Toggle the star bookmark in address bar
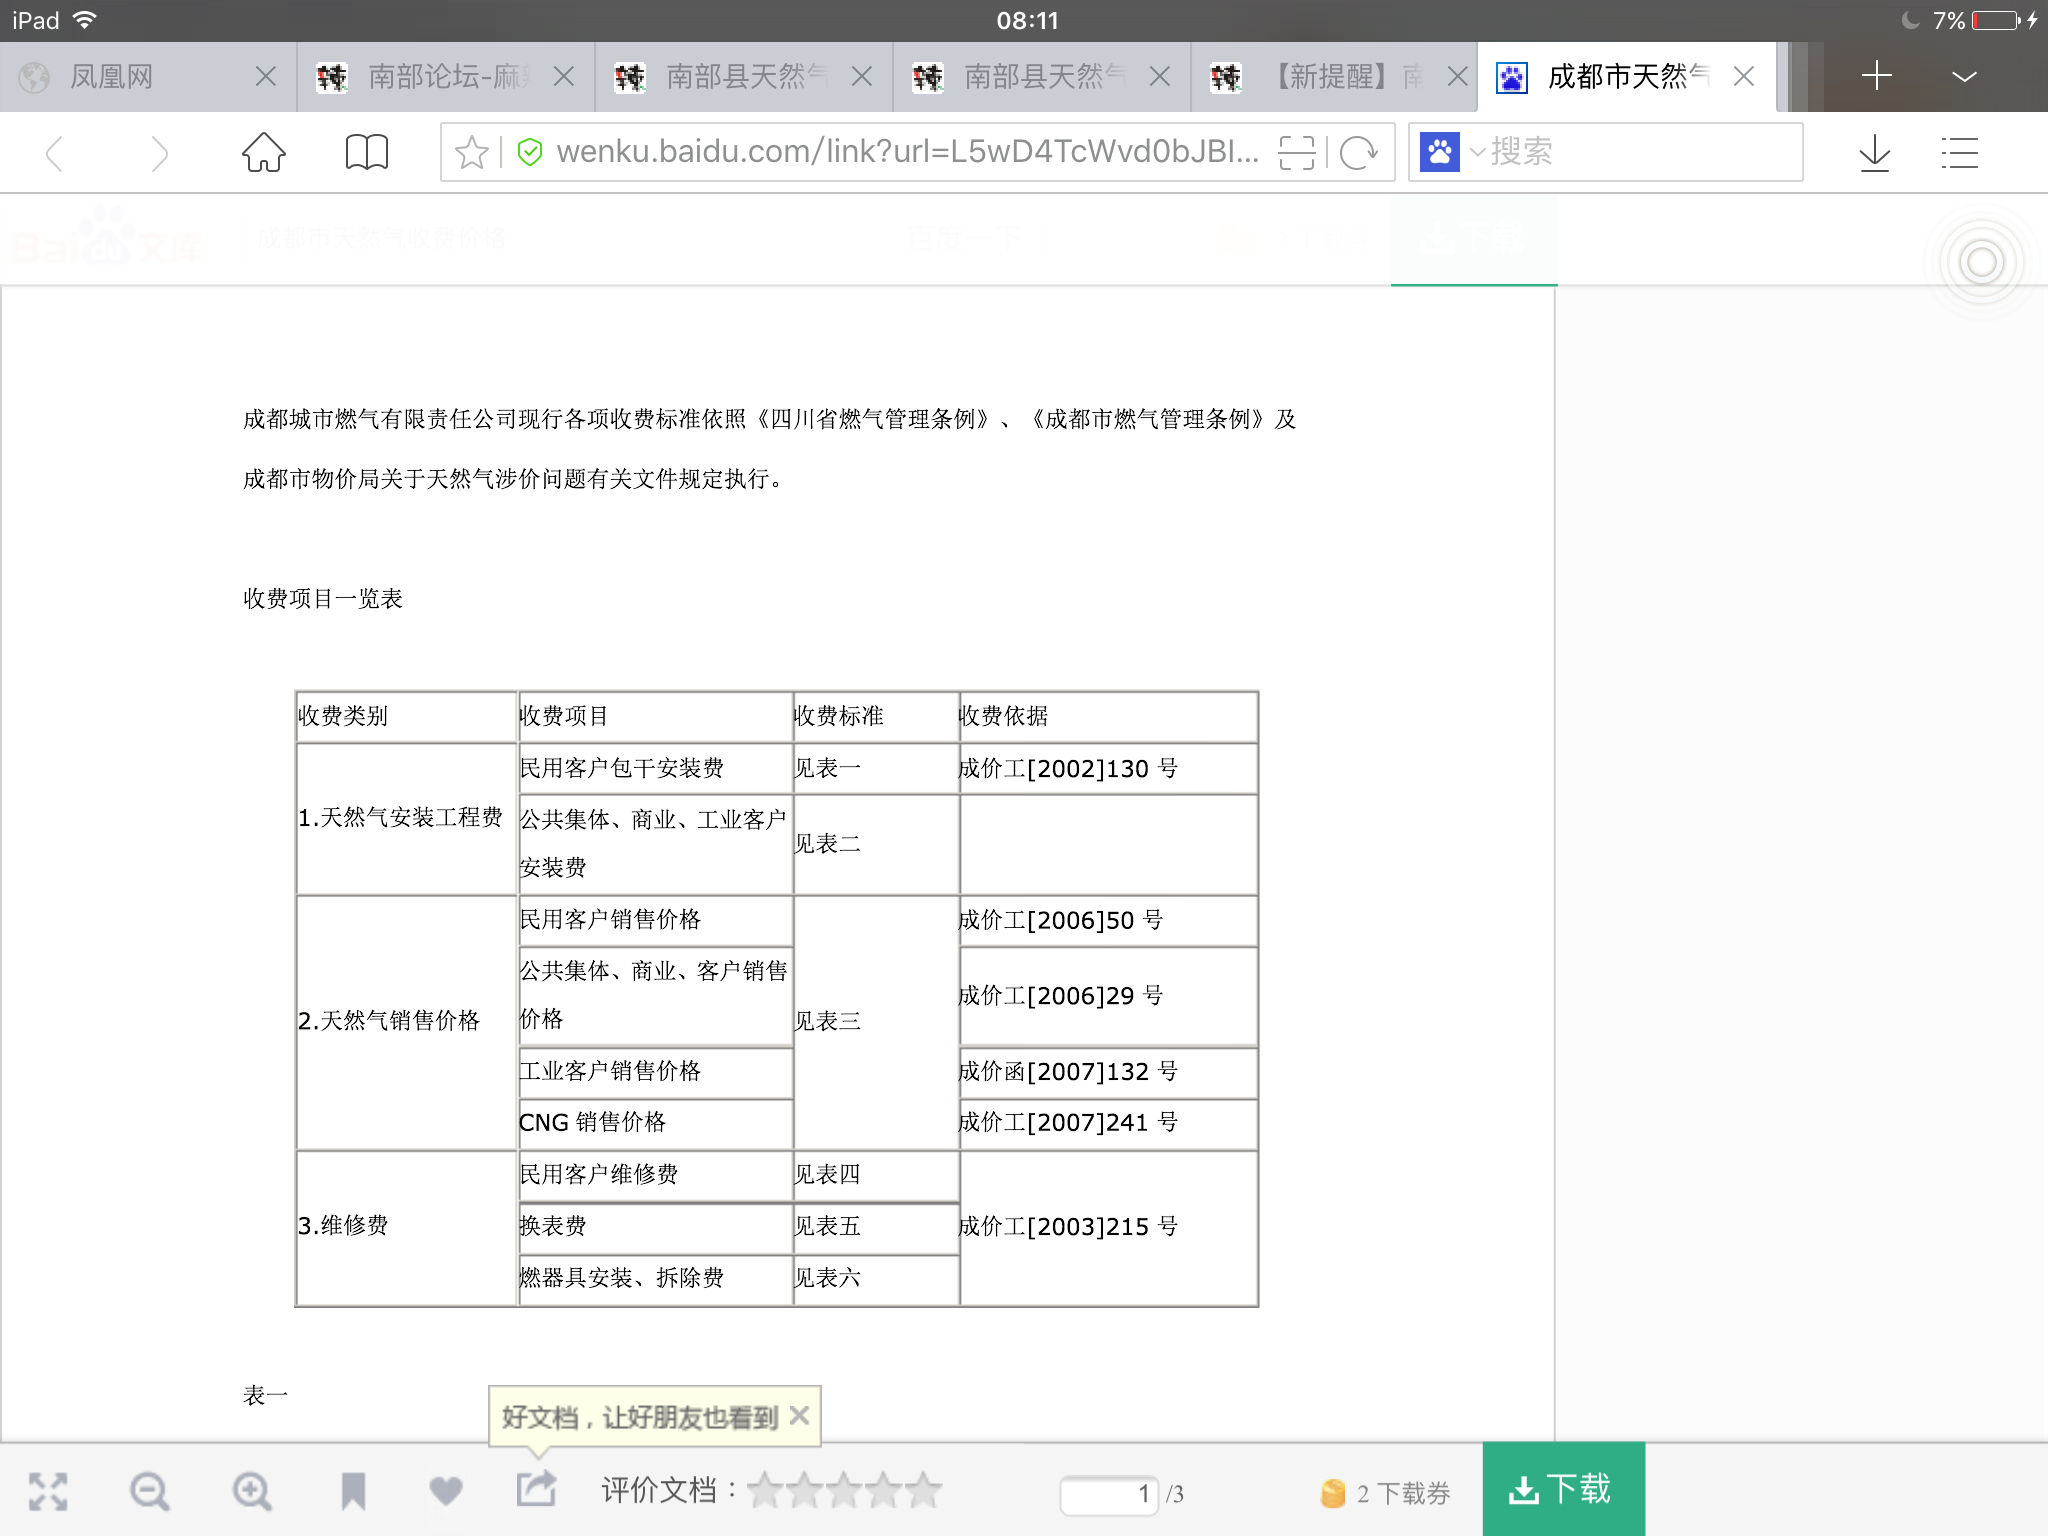The width and height of the screenshot is (2048, 1536). pyautogui.click(x=471, y=153)
